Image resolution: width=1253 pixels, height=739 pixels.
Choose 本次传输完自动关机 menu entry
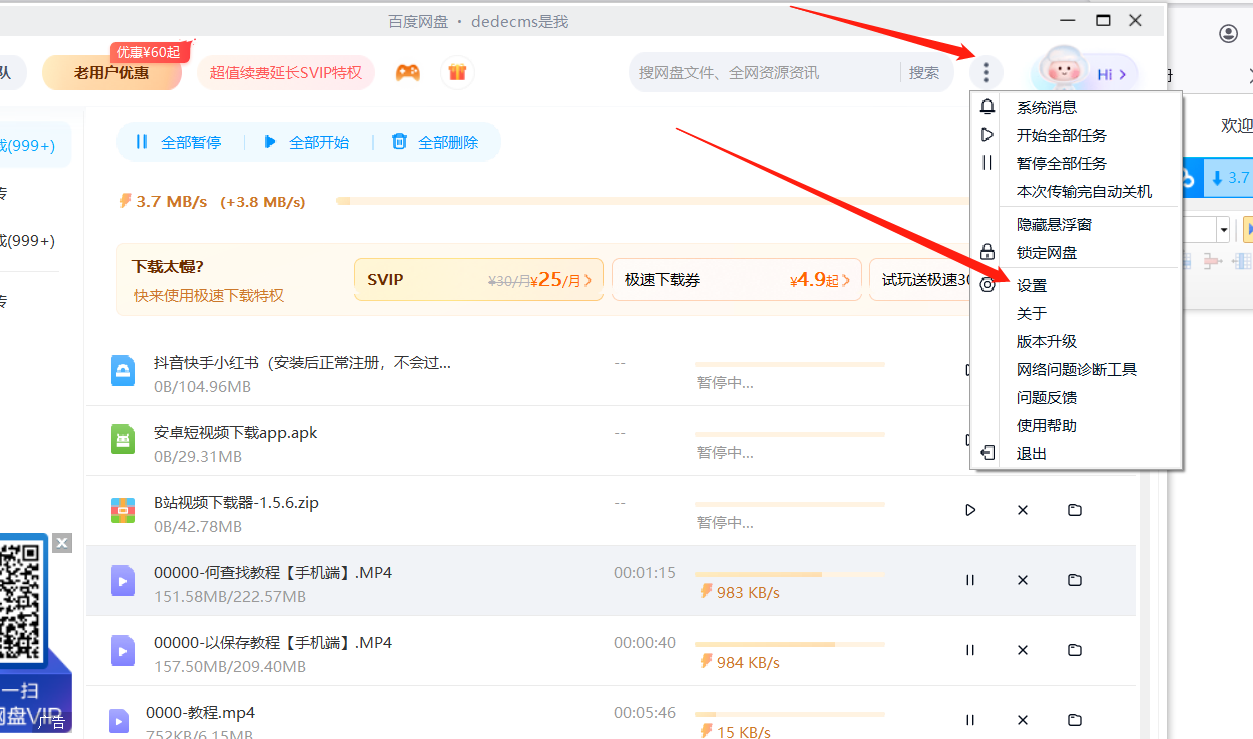click(1084, 191)
